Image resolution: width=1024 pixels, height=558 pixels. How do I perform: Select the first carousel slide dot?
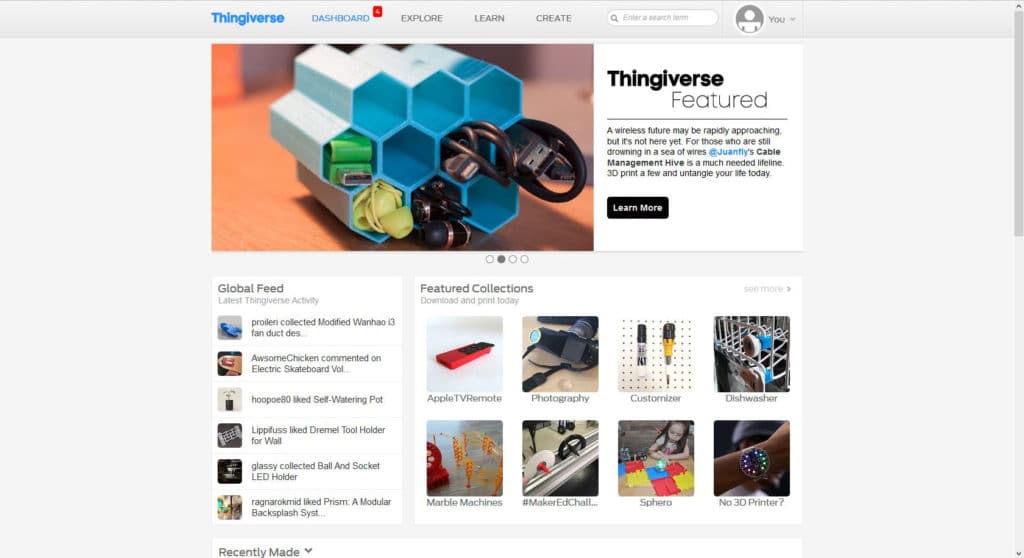coord(489,259)
